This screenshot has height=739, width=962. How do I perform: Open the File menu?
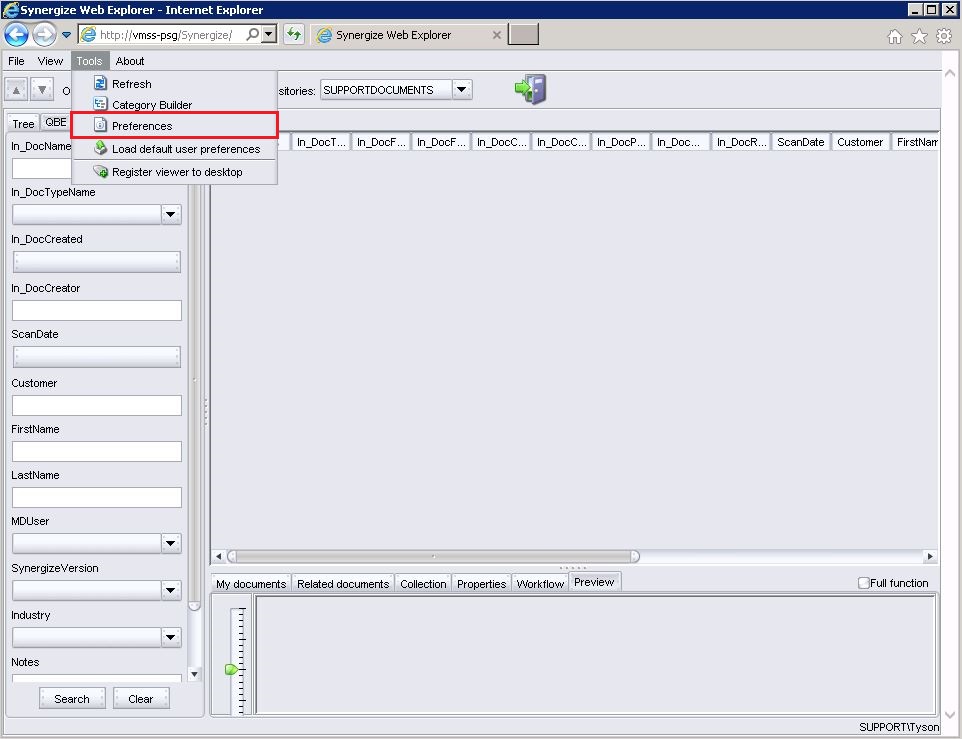pos(16,61)
